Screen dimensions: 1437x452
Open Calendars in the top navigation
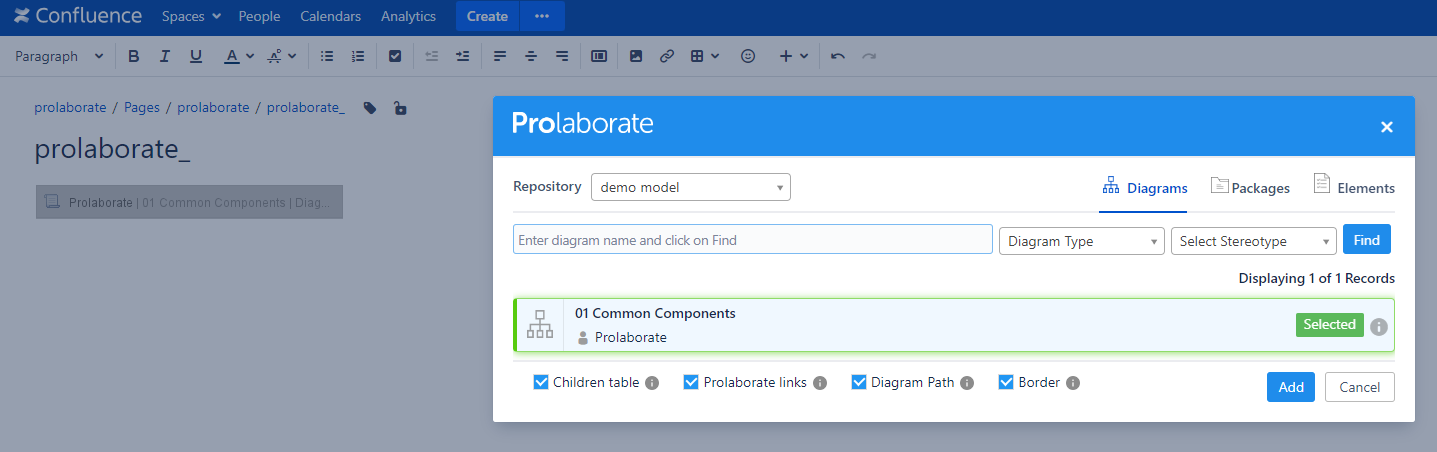[330, 16]
